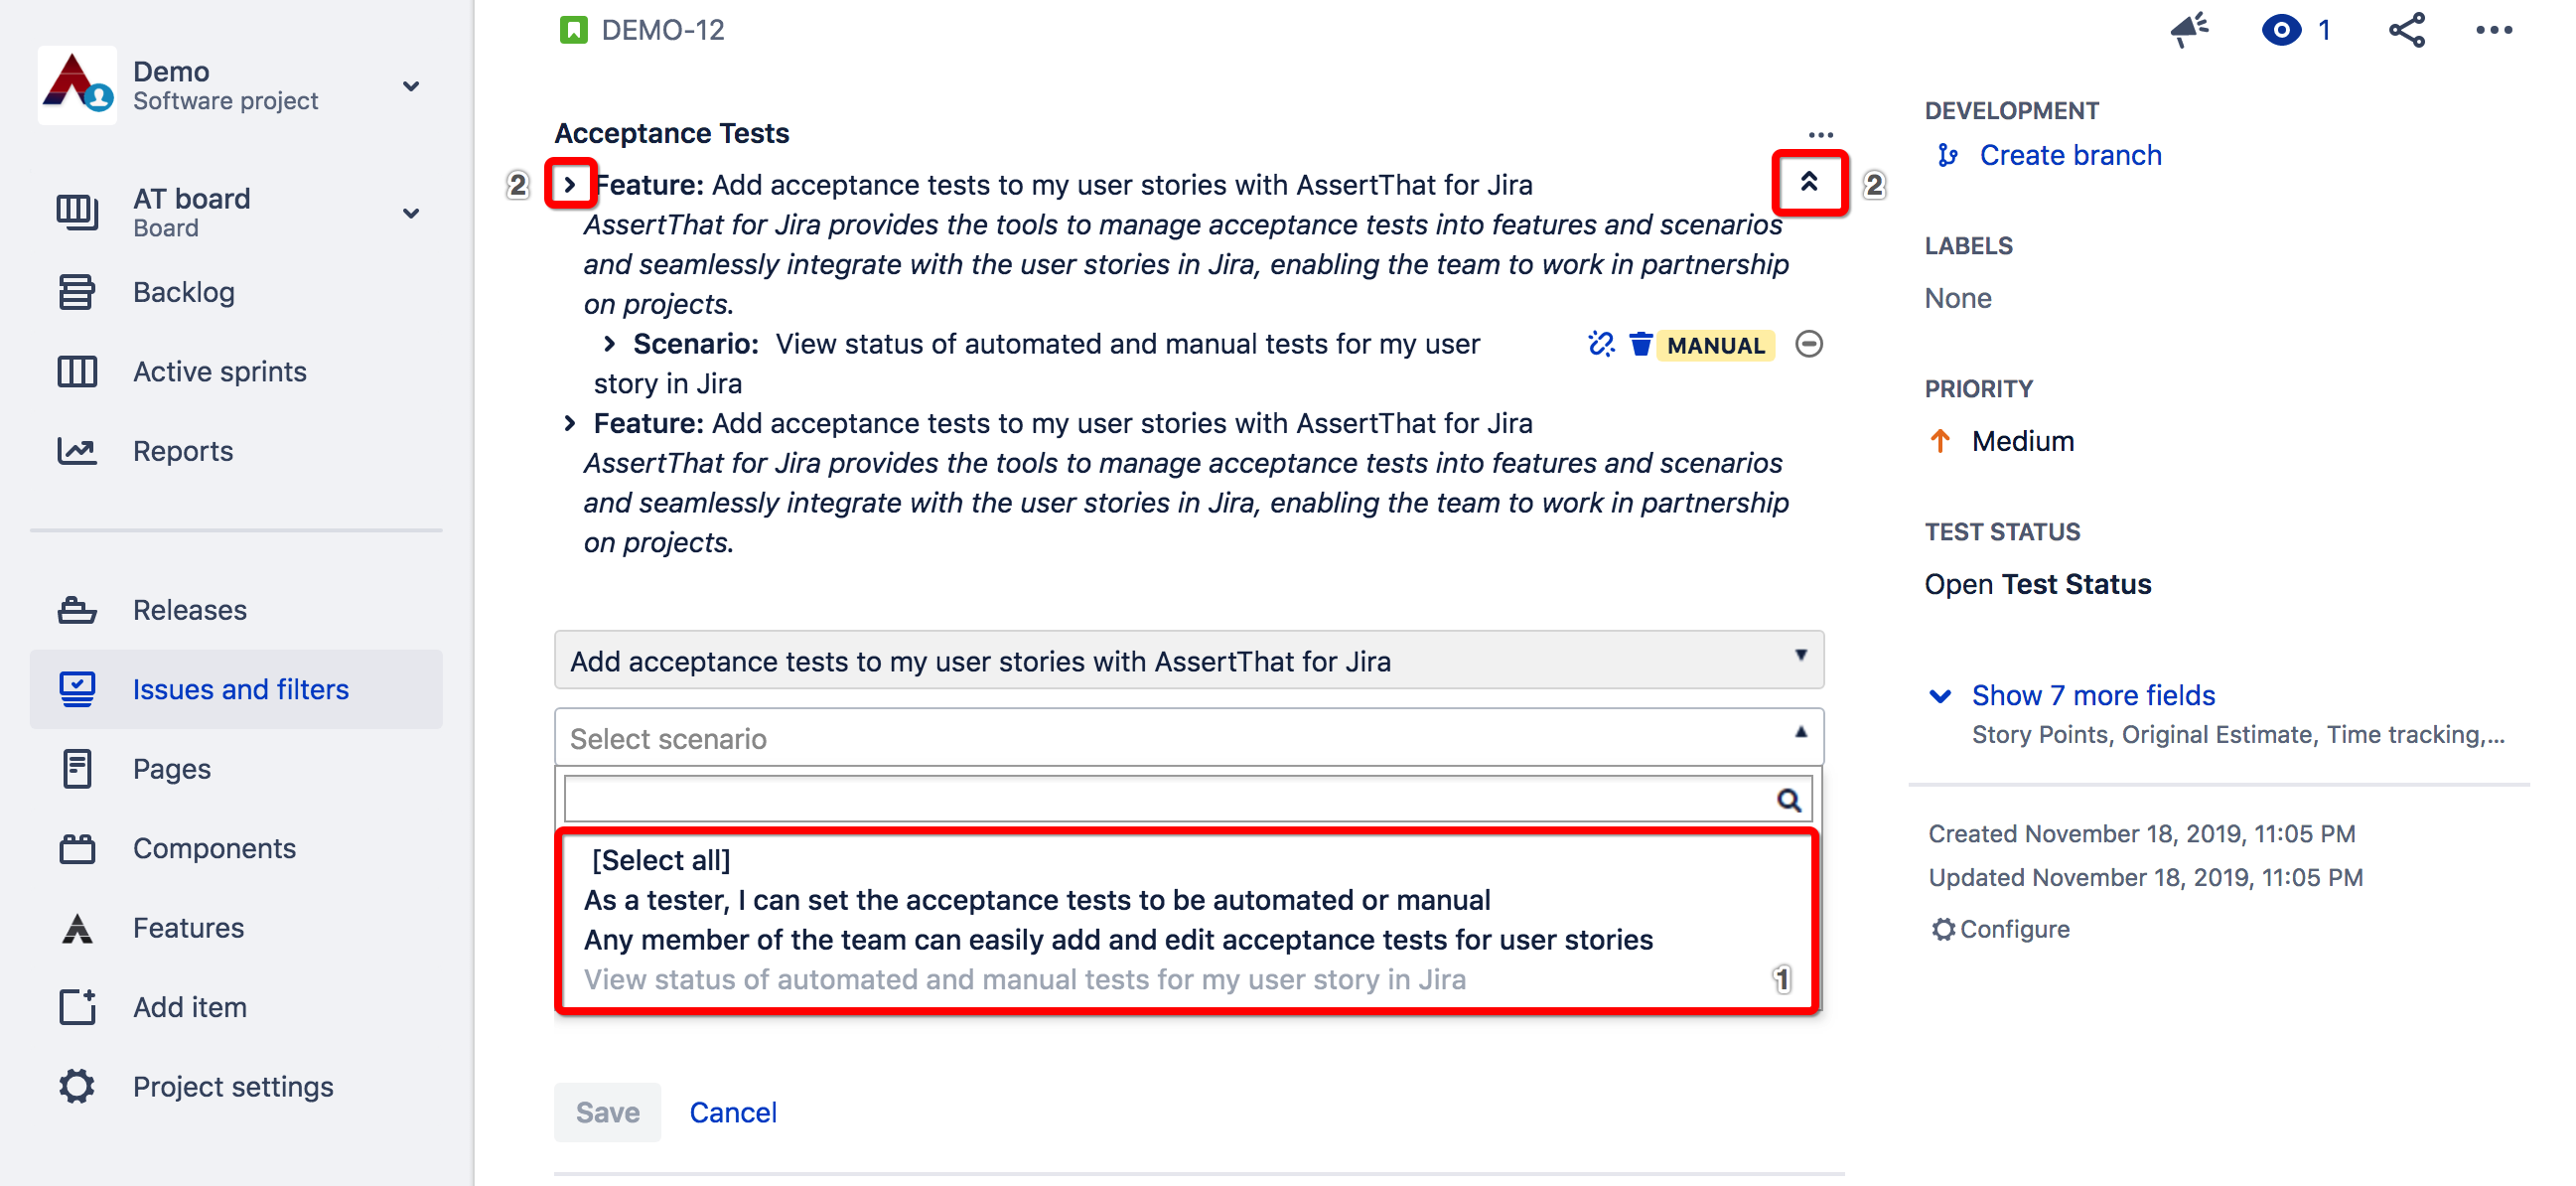The width and height of the screenshot is (2576, 1186).
Task: Toggle watching this issue eye icon
Action: click(2281, 30)
